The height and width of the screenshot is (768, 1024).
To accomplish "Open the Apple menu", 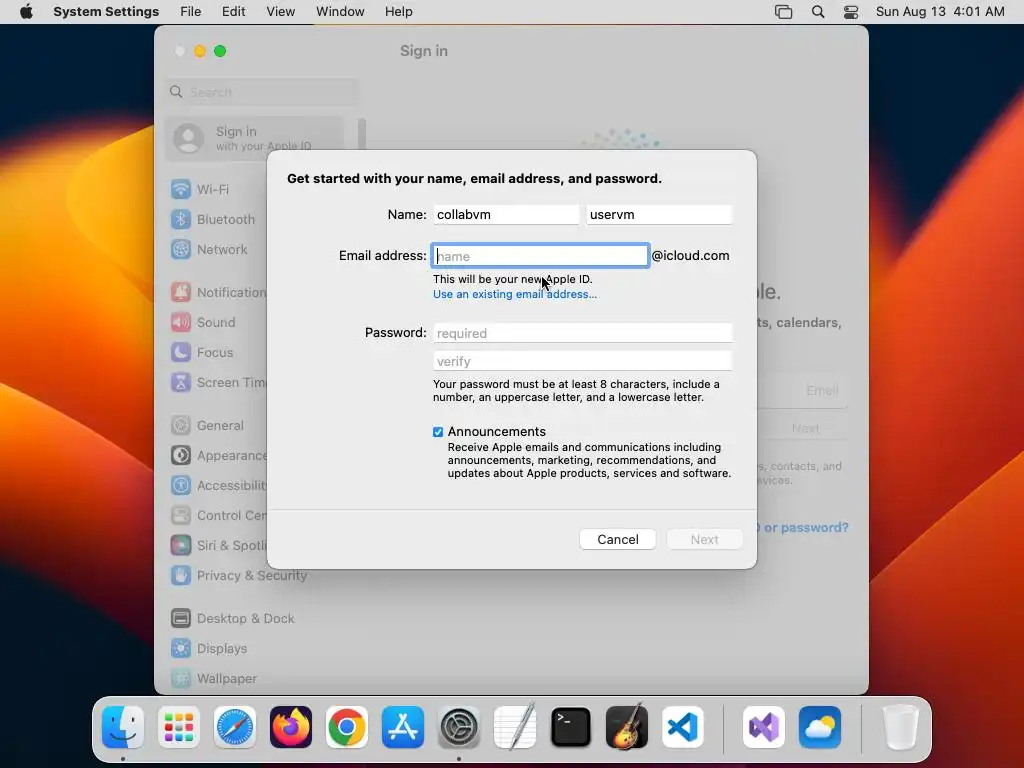I will tap(26, 12).
